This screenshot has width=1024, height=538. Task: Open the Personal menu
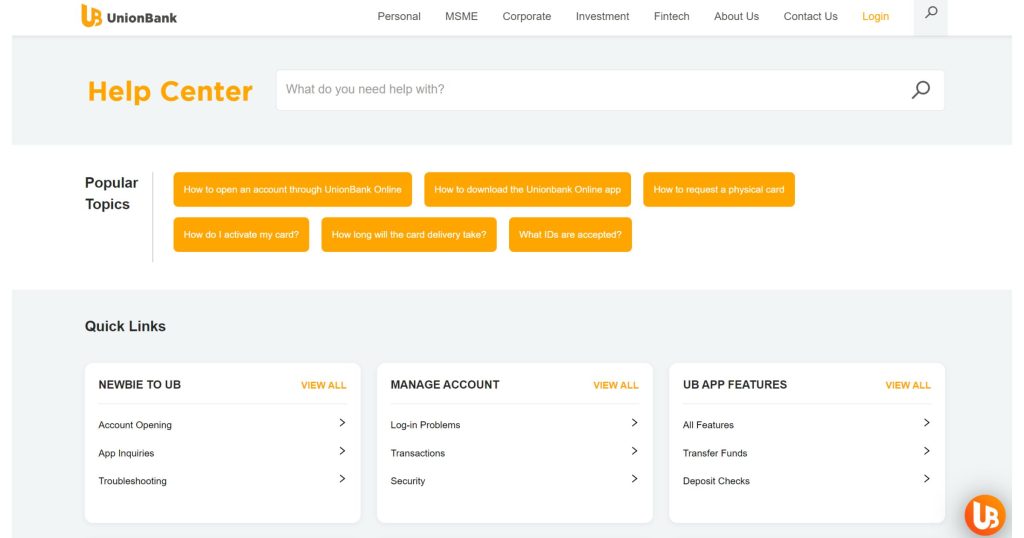(x=399, y=16)
